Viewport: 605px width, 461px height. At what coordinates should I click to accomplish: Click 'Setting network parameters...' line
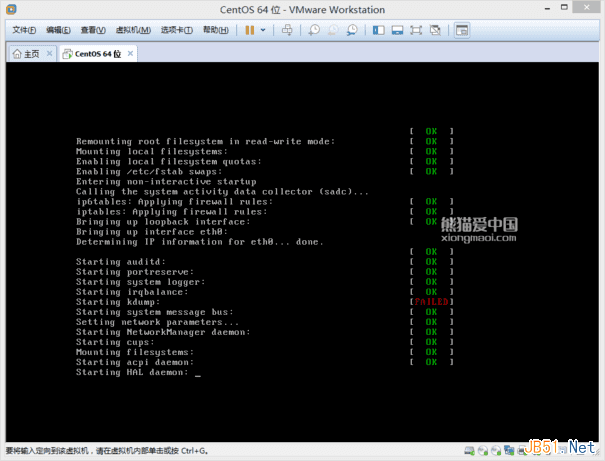[157, 322]
